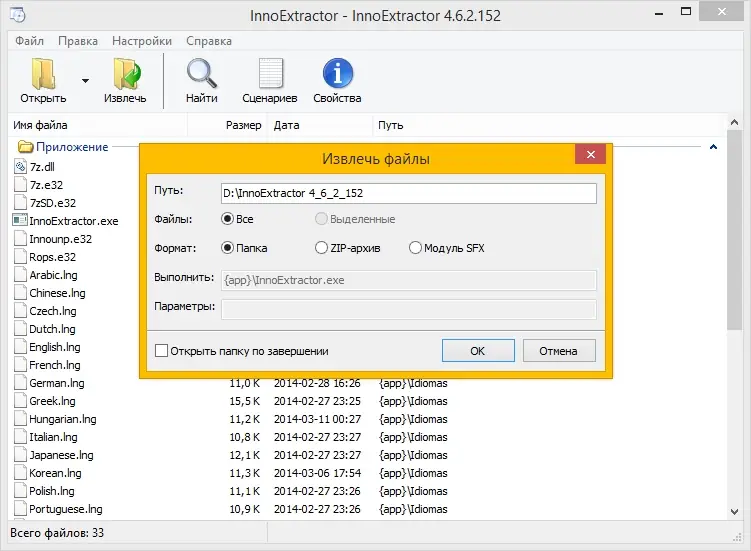
Task: Click the Путь input field in dialog
Action: coord(409,193)
